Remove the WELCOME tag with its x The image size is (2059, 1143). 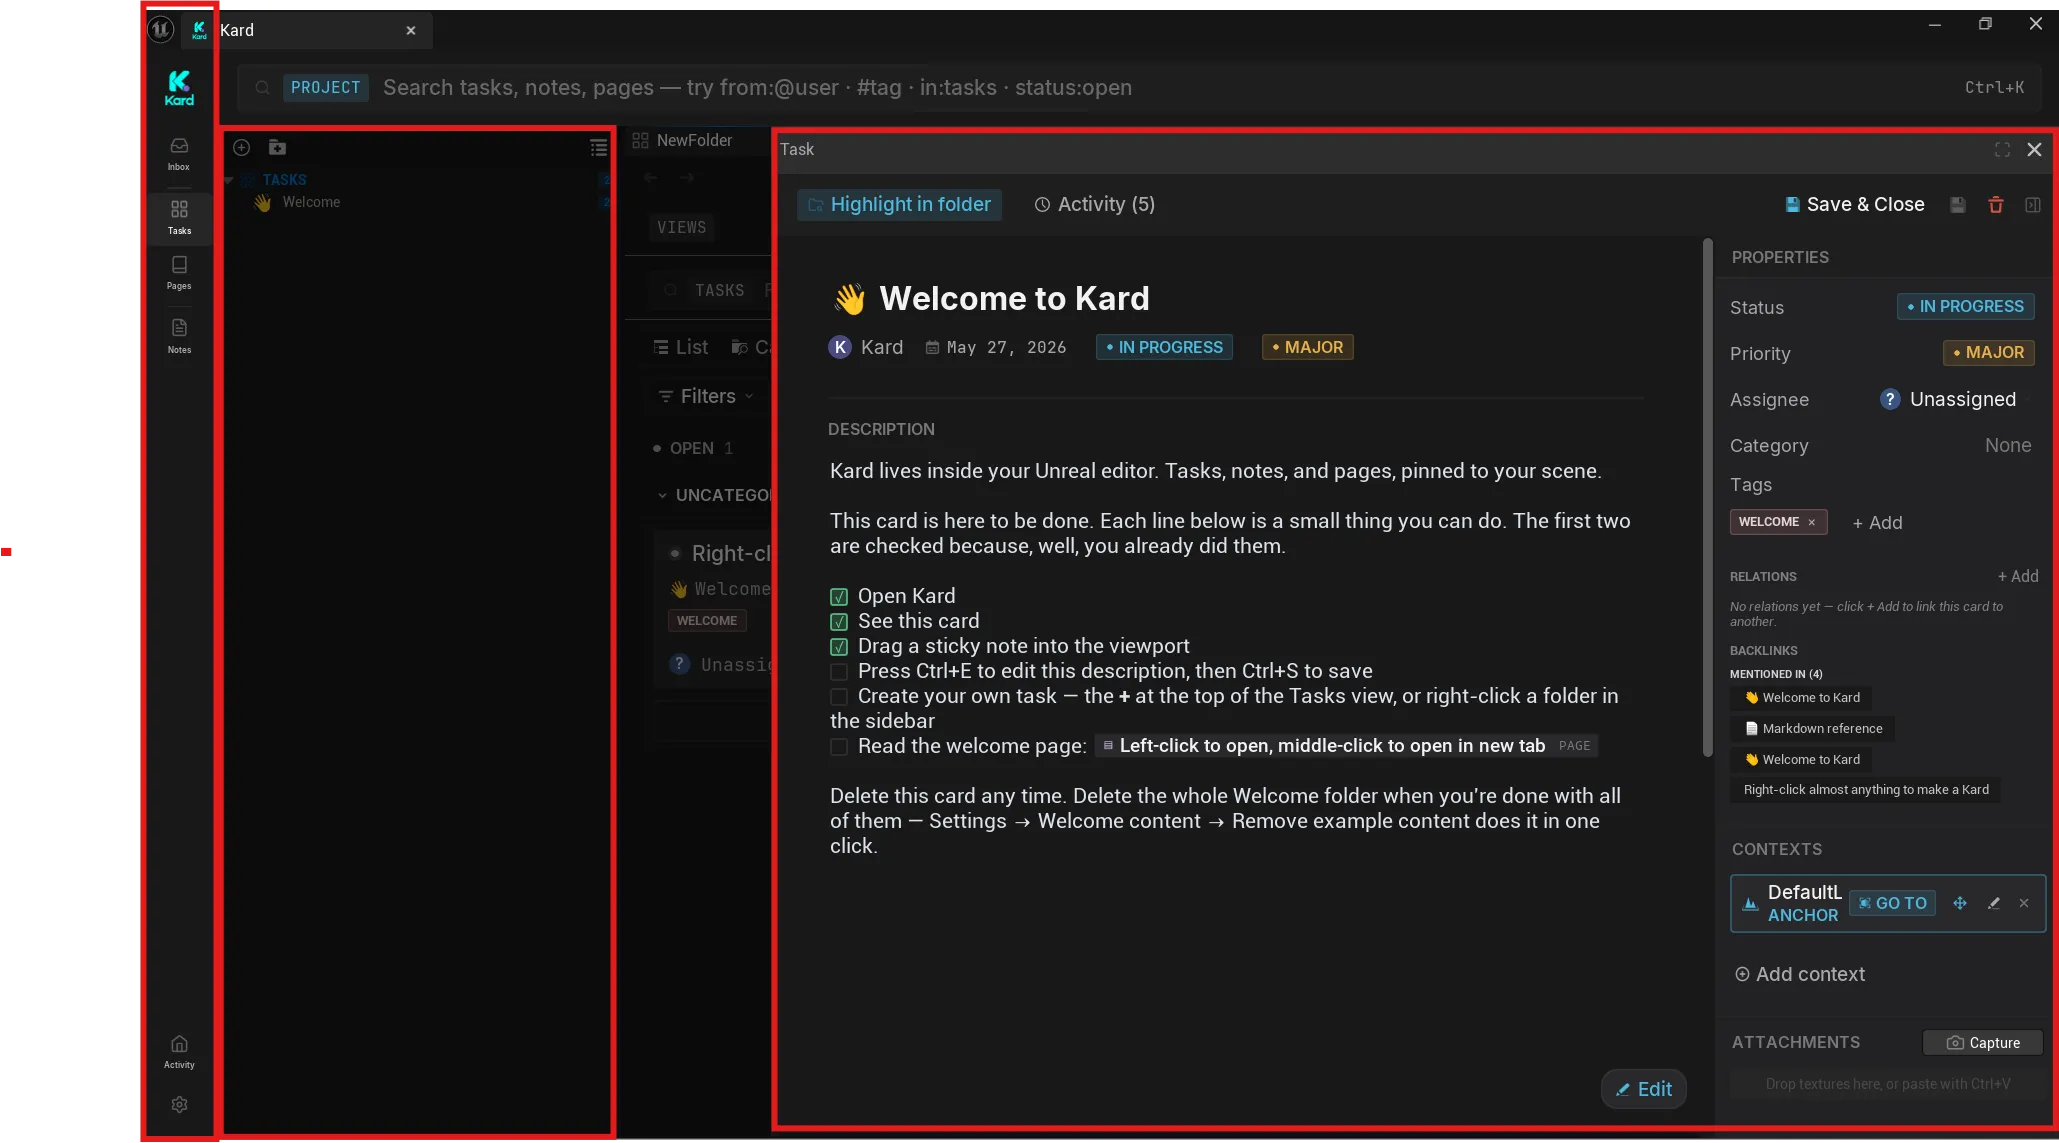click(1811, 522)
